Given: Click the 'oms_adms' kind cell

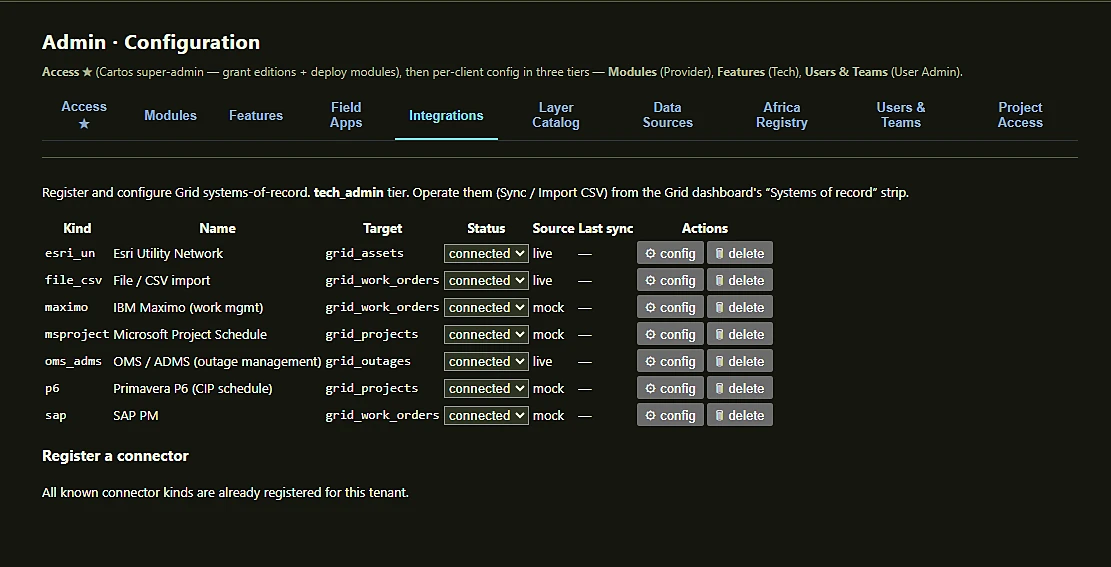Looking at the screenshot, I should click(x=73, y=361).
